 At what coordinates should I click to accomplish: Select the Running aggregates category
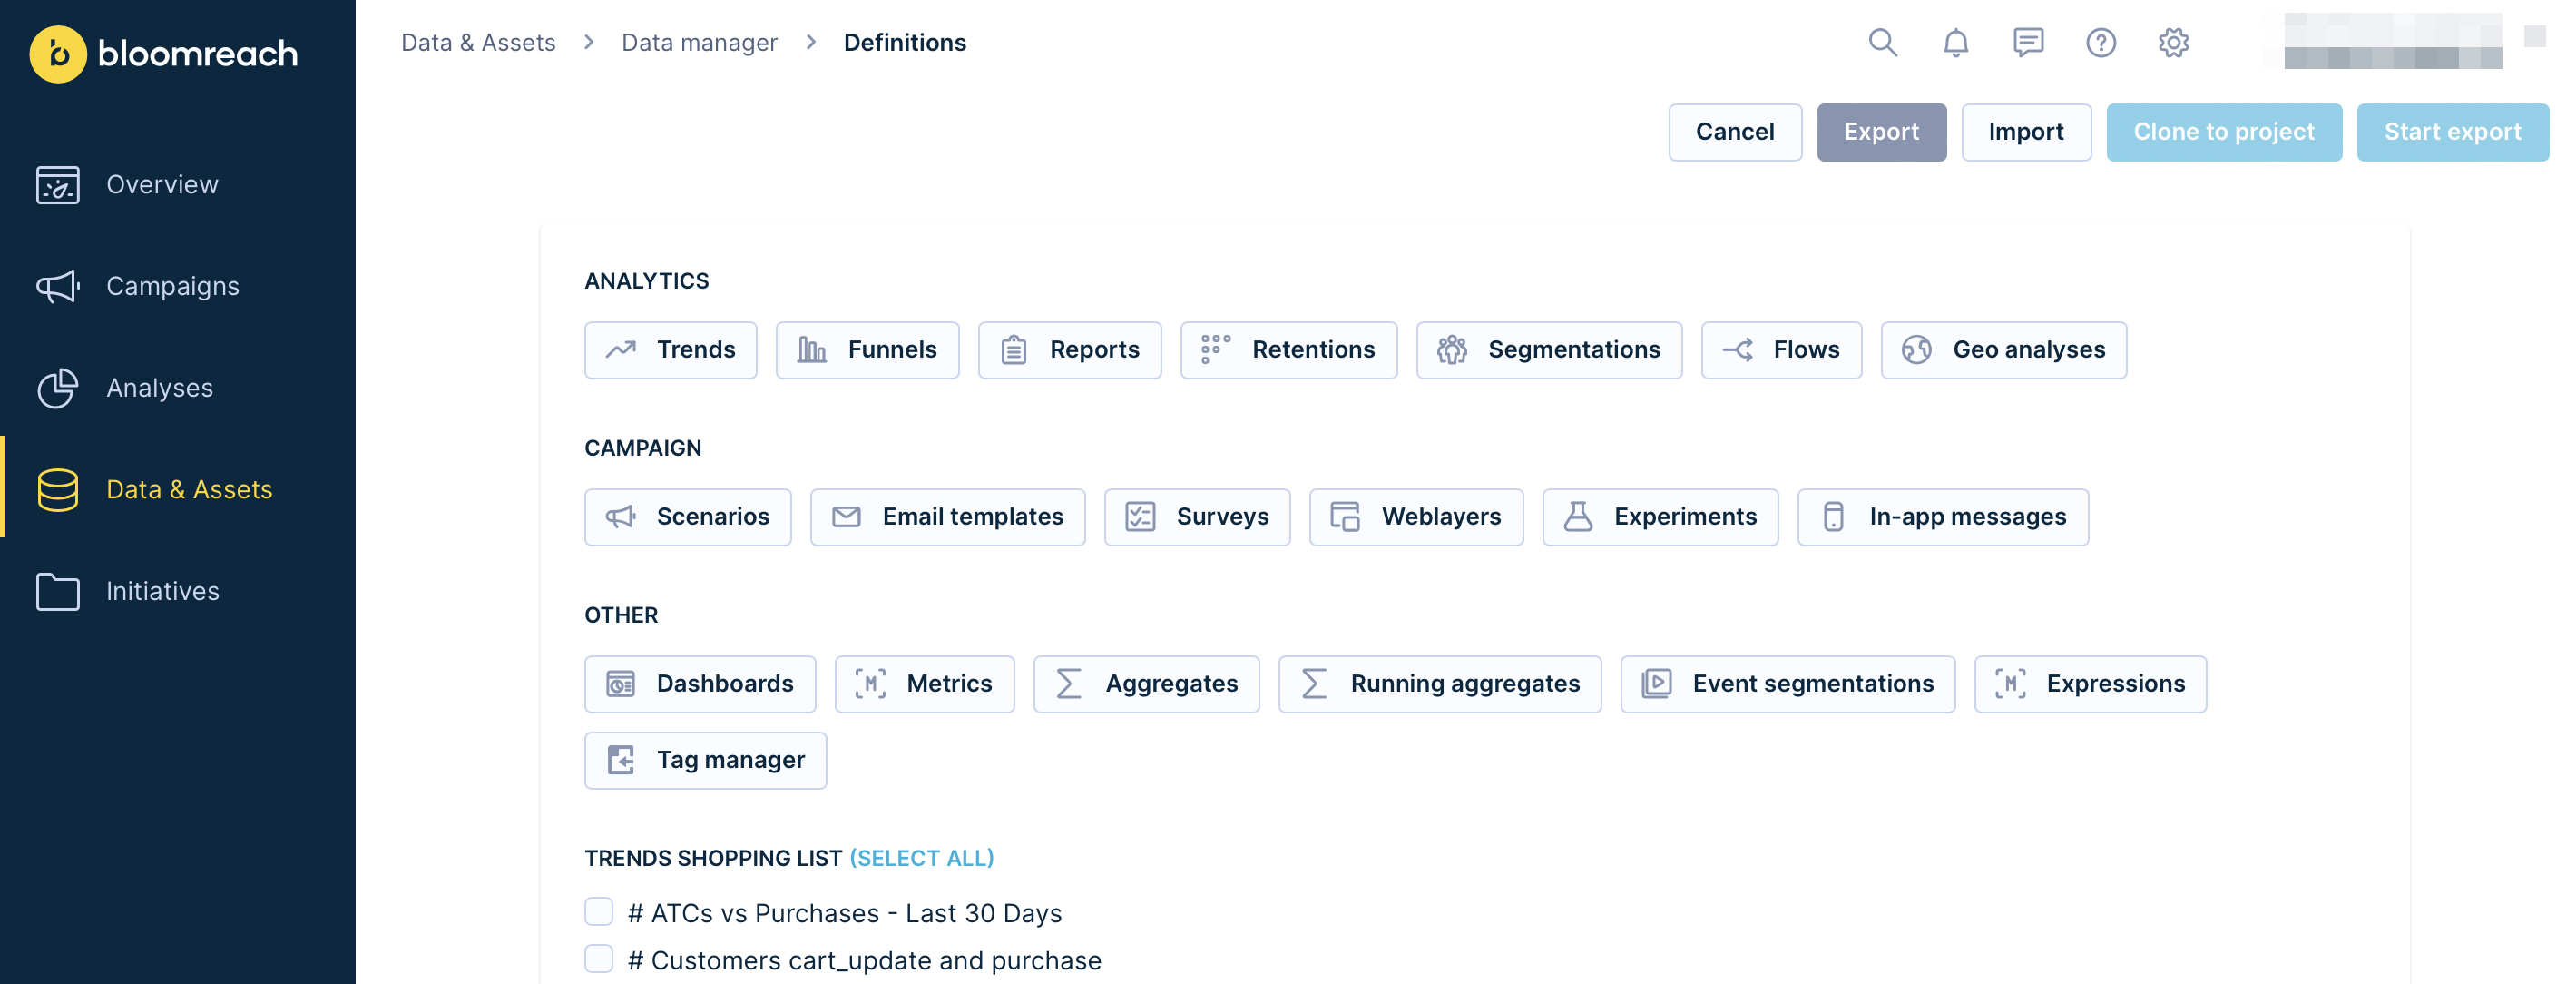(x=1439, y=684)
